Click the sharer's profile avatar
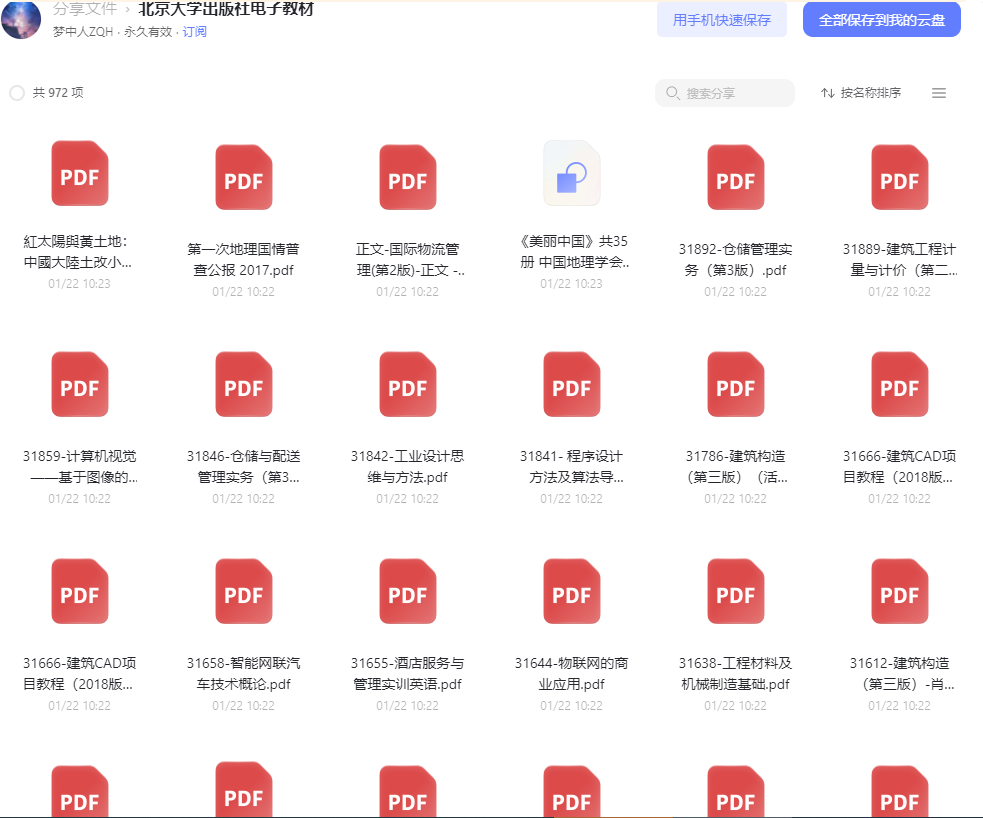983x818 pixels. tap(21, 19)
